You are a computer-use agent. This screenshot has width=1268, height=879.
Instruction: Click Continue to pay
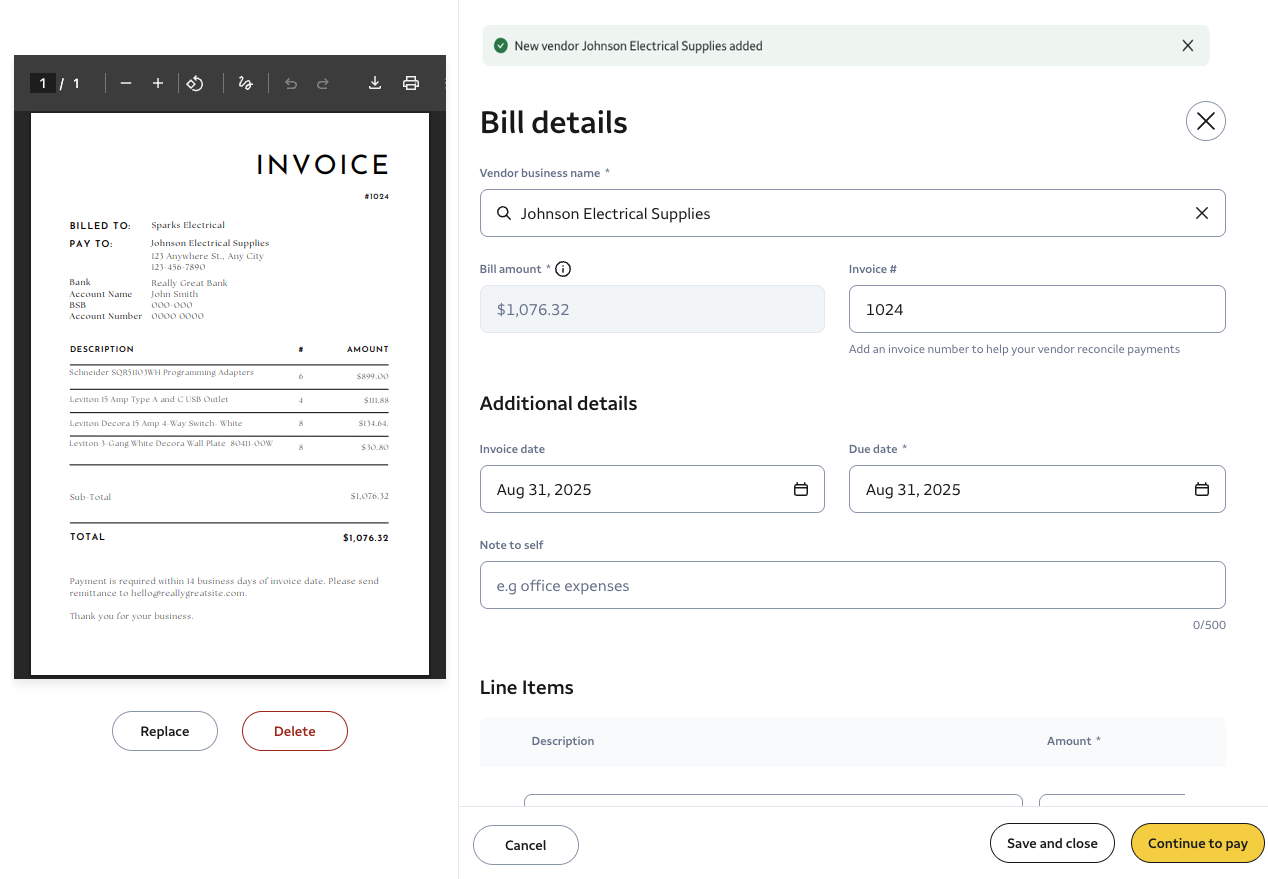(1197, 843)
